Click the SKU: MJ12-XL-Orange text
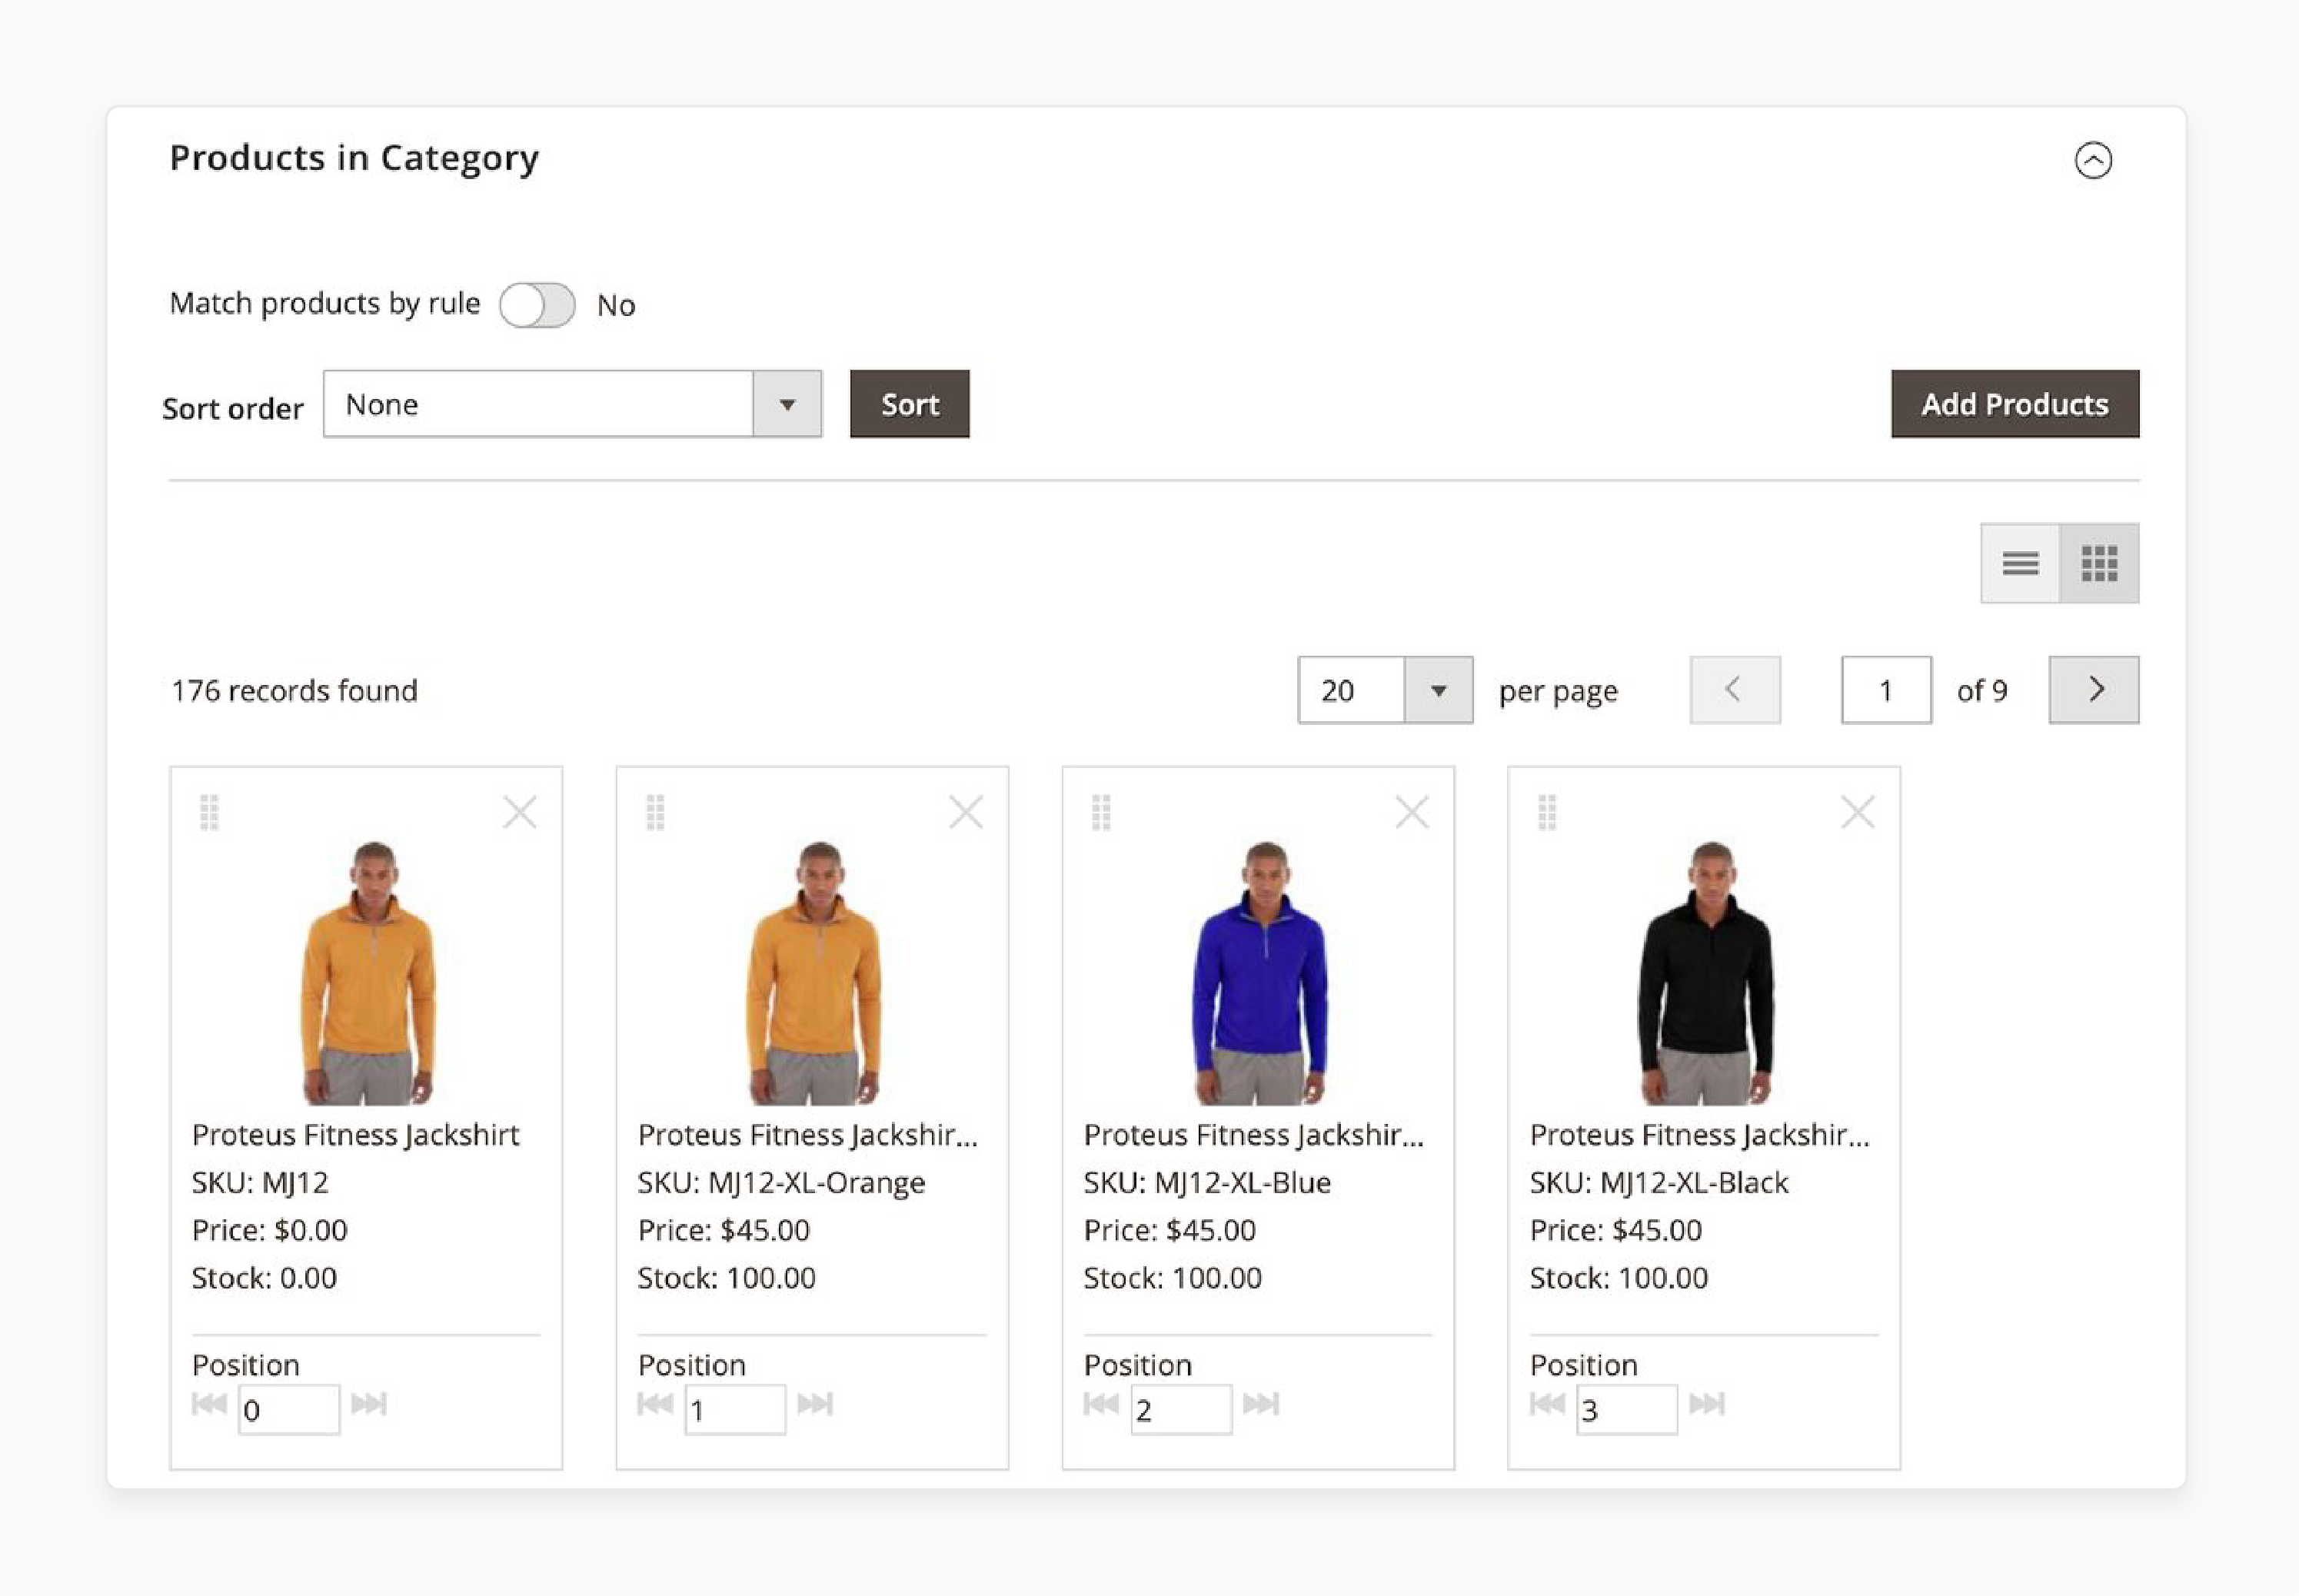The image size is (2299, 1596). click(781, 1183)
